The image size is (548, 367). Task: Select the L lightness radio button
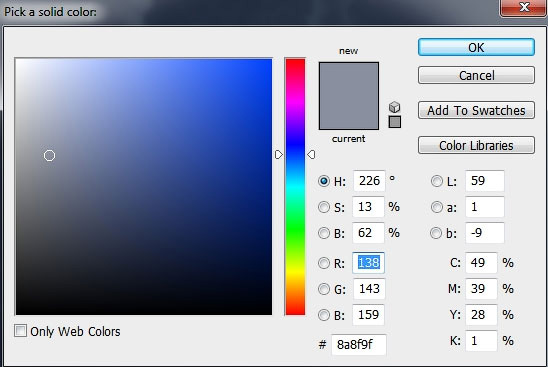(437, 181)
